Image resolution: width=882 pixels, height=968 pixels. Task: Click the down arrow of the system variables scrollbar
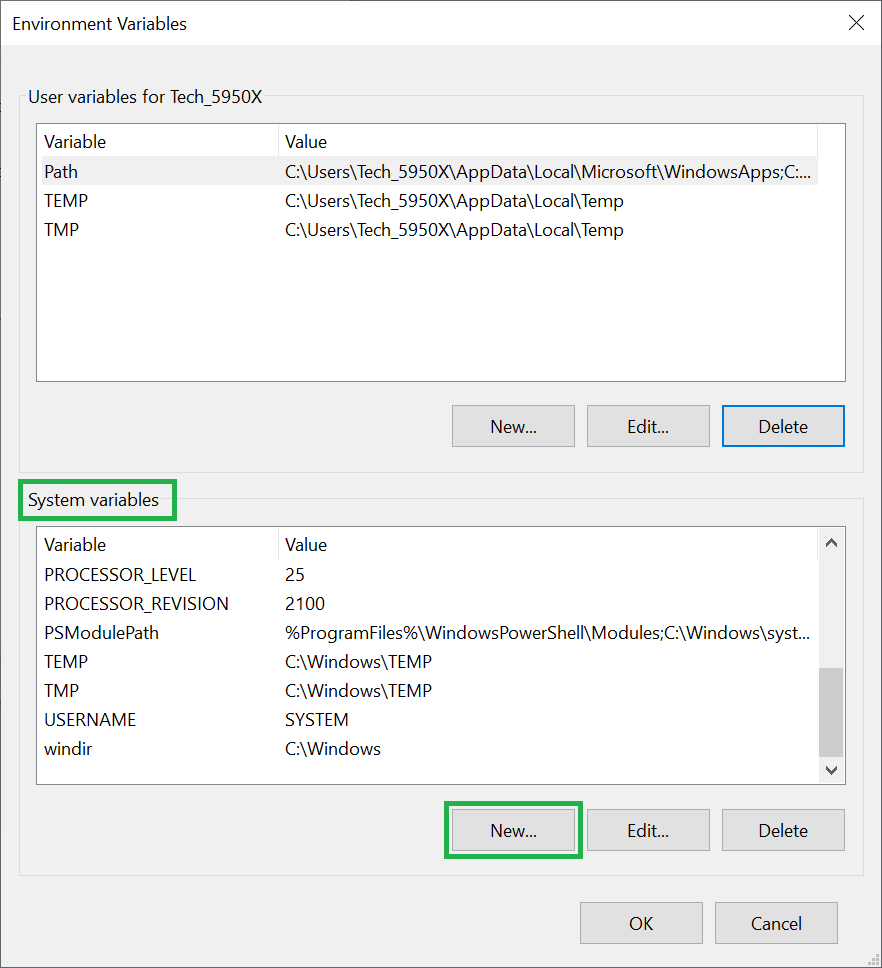coord(831,770)
